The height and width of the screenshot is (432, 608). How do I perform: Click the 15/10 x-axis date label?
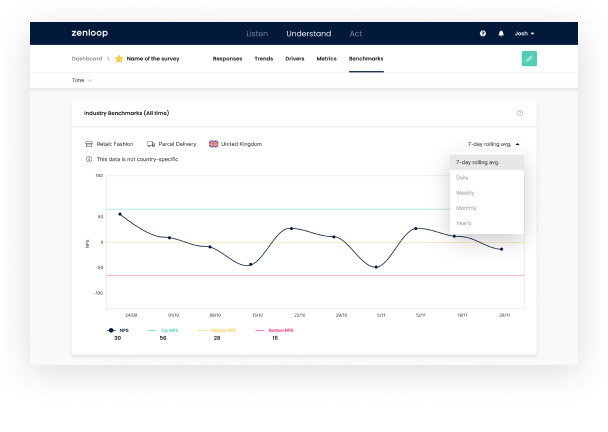tap(258, 315)
